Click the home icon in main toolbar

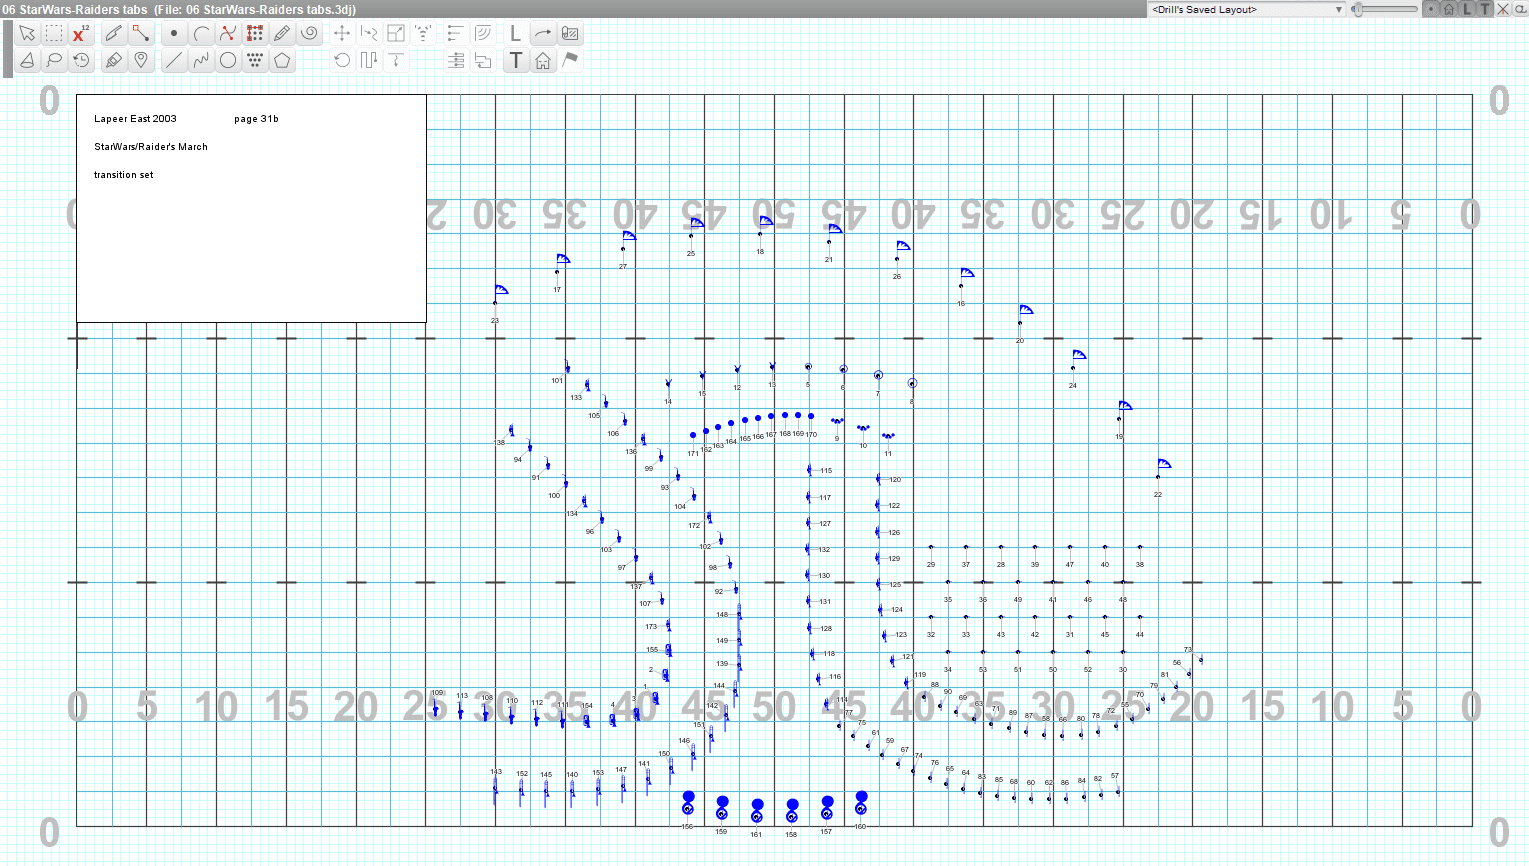click(x=543, y=61)
